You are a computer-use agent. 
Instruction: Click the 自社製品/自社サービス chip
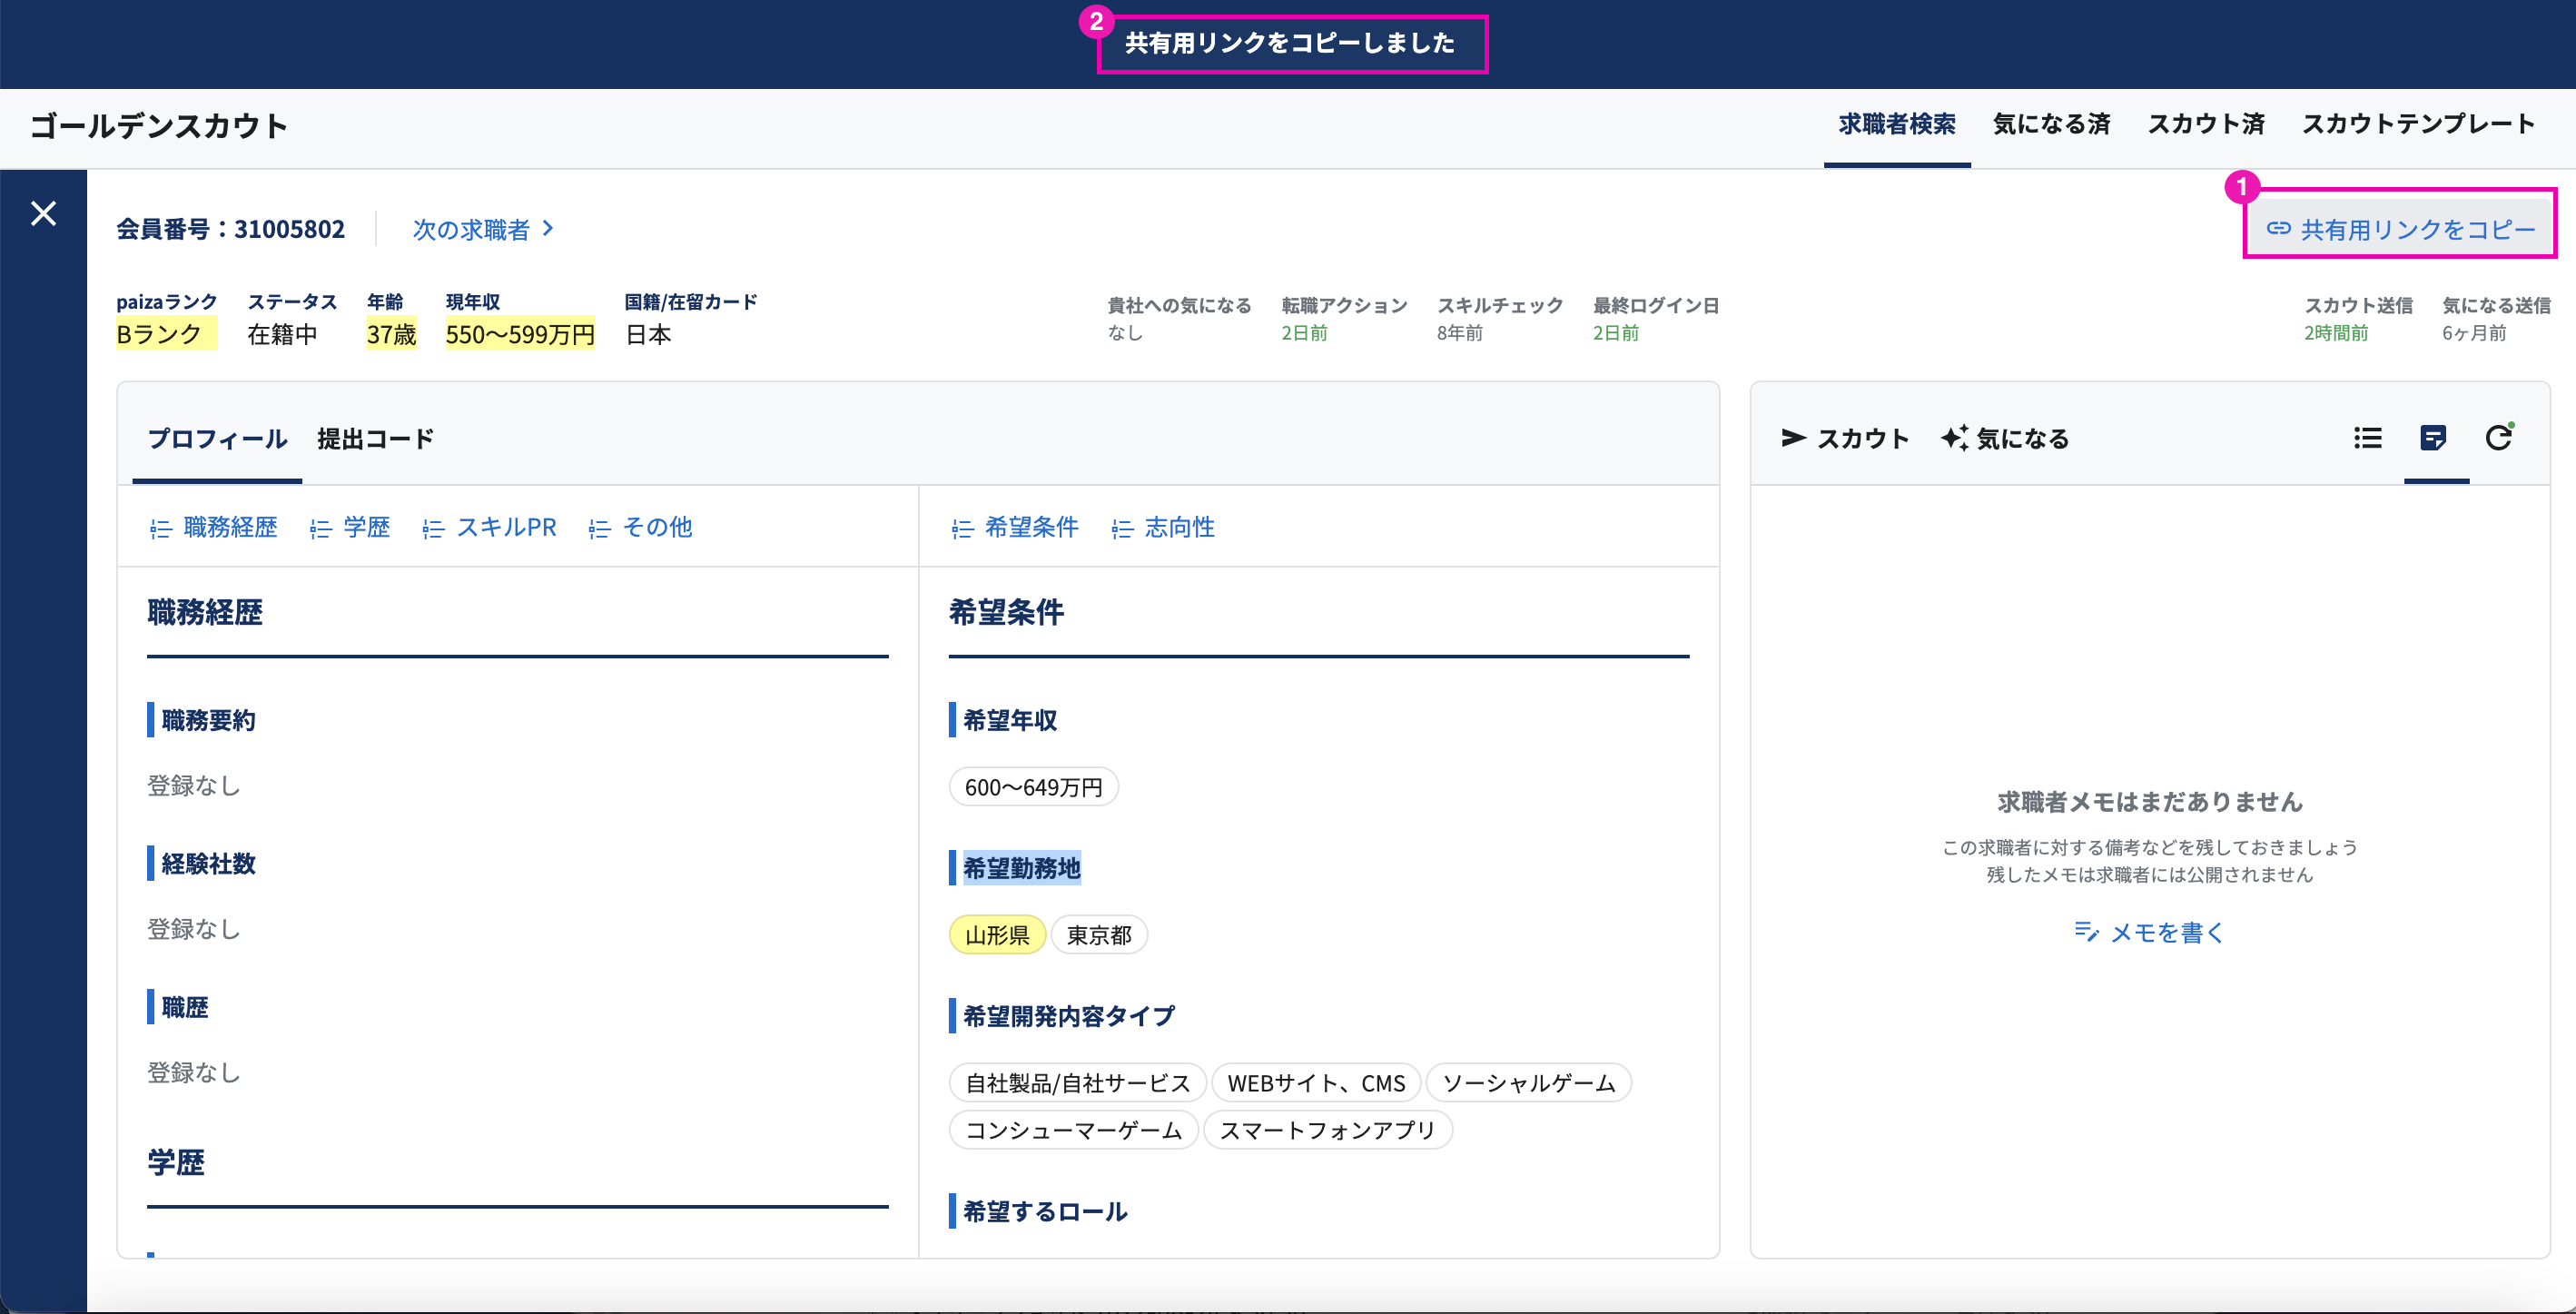click(x=1078, y=1083)
